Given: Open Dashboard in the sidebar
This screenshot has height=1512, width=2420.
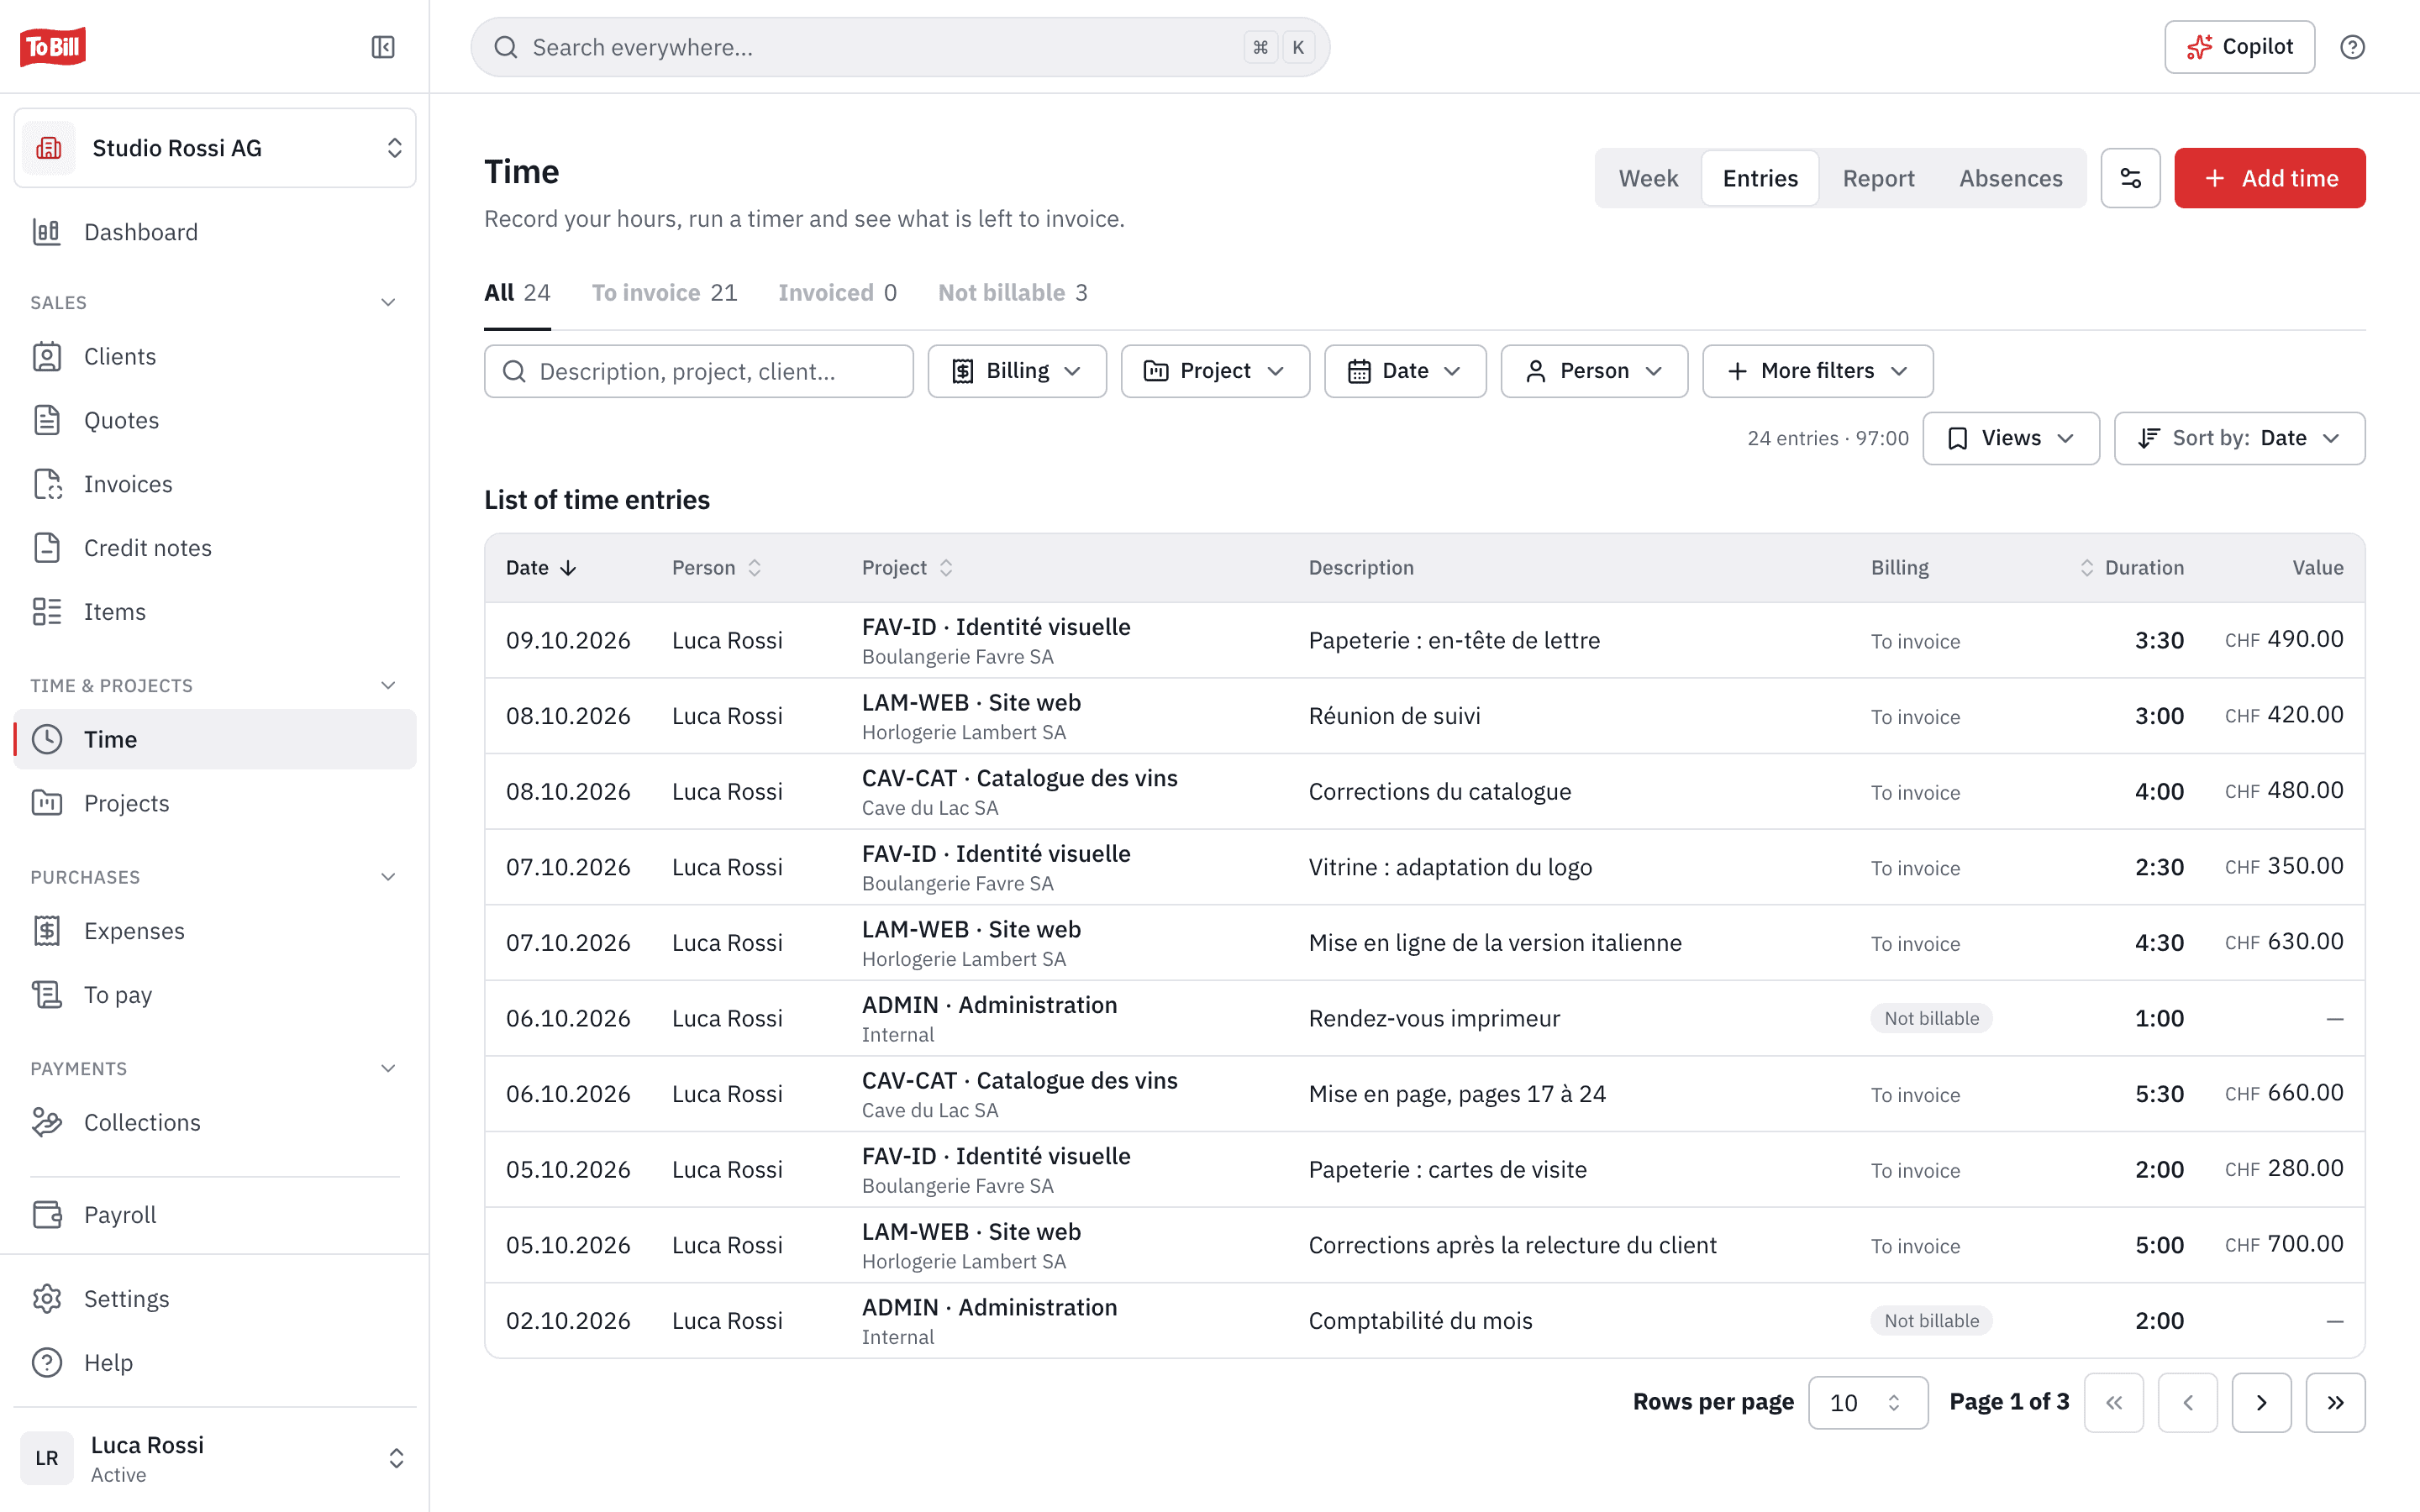Looking at the screenshot, I should [215, 232].
